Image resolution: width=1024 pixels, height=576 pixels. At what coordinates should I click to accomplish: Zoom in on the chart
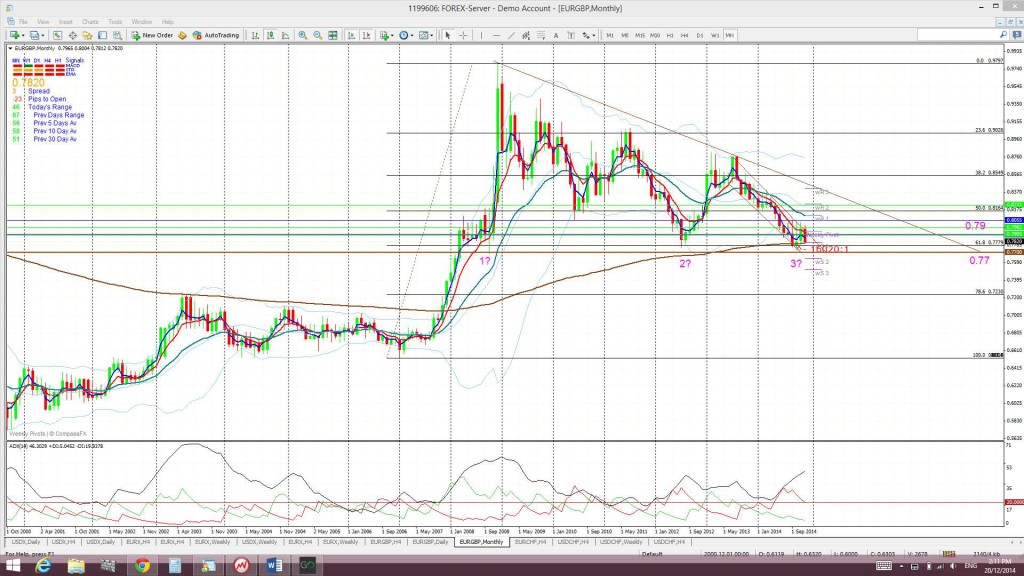click(302, 35)
